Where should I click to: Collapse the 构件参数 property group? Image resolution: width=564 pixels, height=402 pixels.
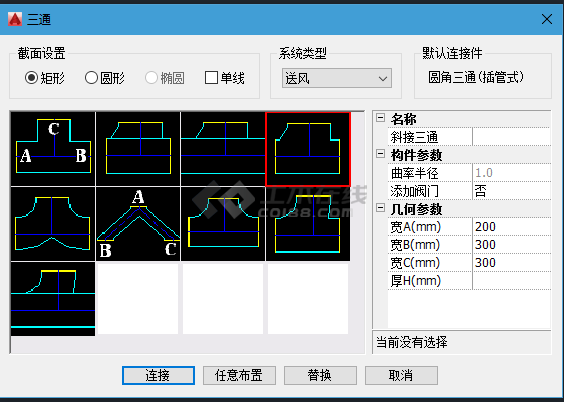coord(381,154)
